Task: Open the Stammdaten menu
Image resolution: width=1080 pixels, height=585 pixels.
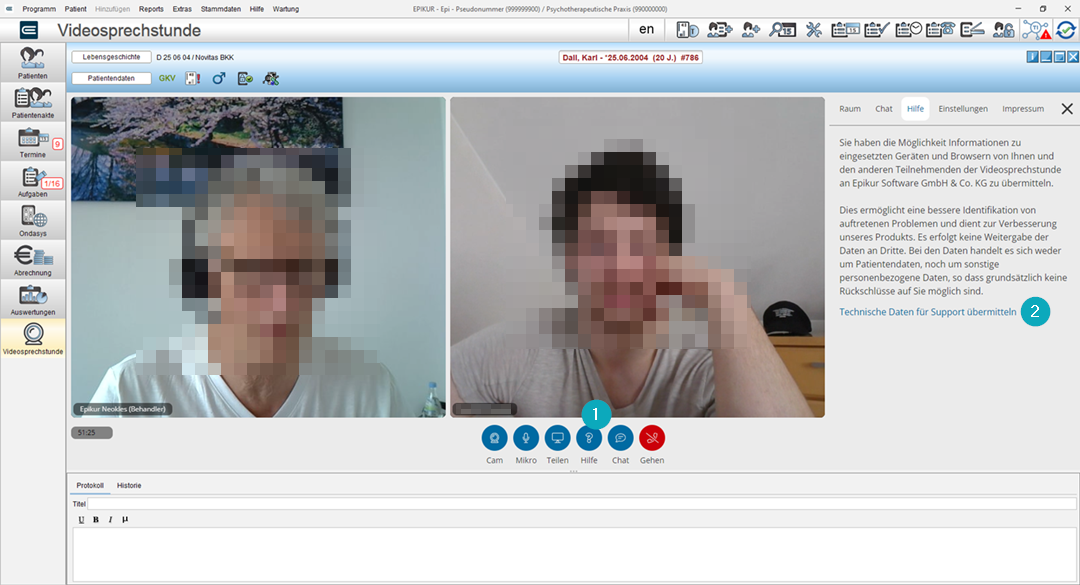Action: [x=220, y=9]
